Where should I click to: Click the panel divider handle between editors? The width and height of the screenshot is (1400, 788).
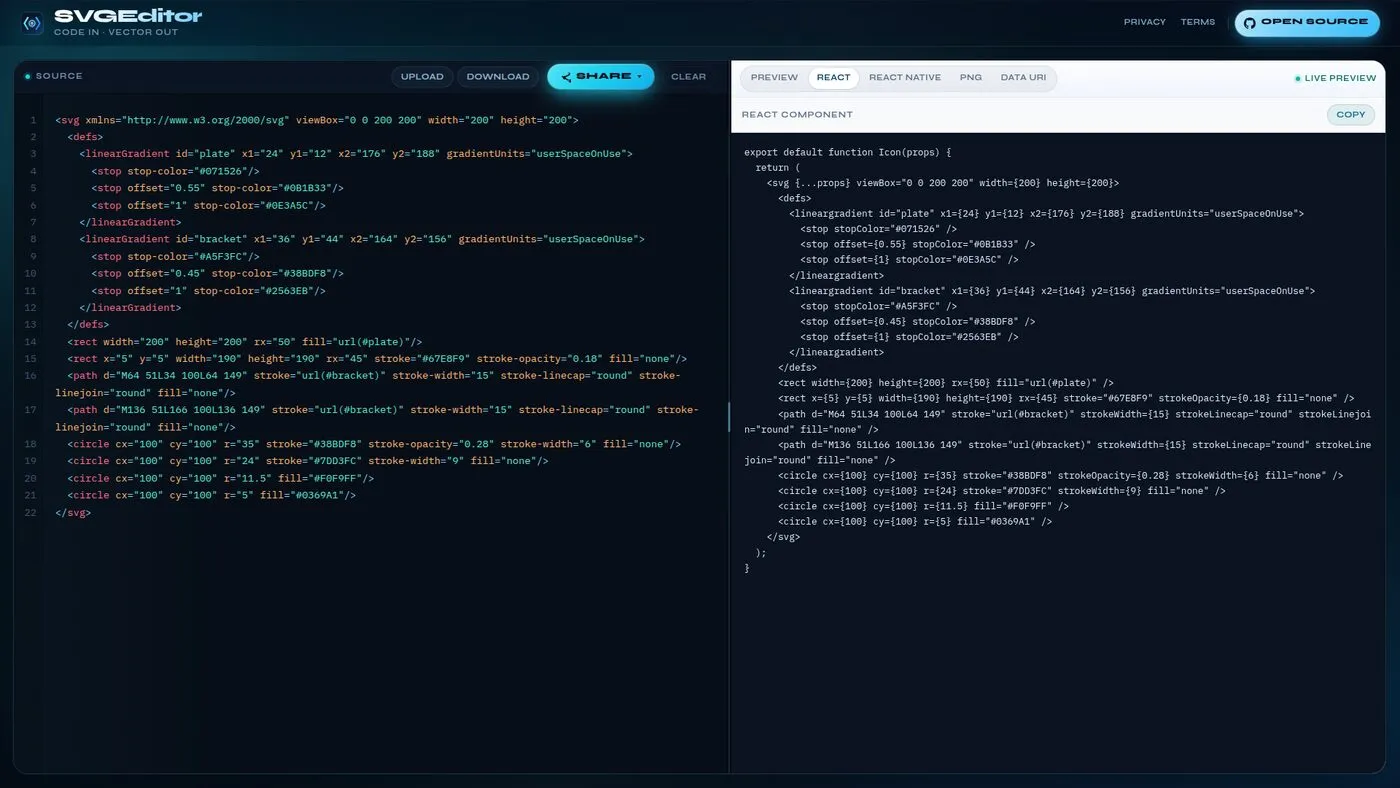(x=729, y=417)
